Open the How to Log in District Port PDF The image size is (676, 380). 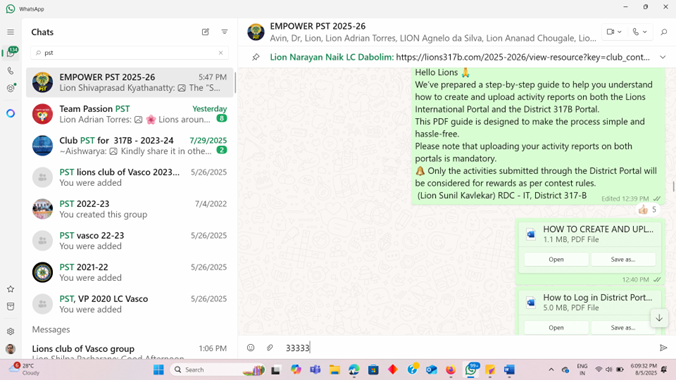[556, 327]
